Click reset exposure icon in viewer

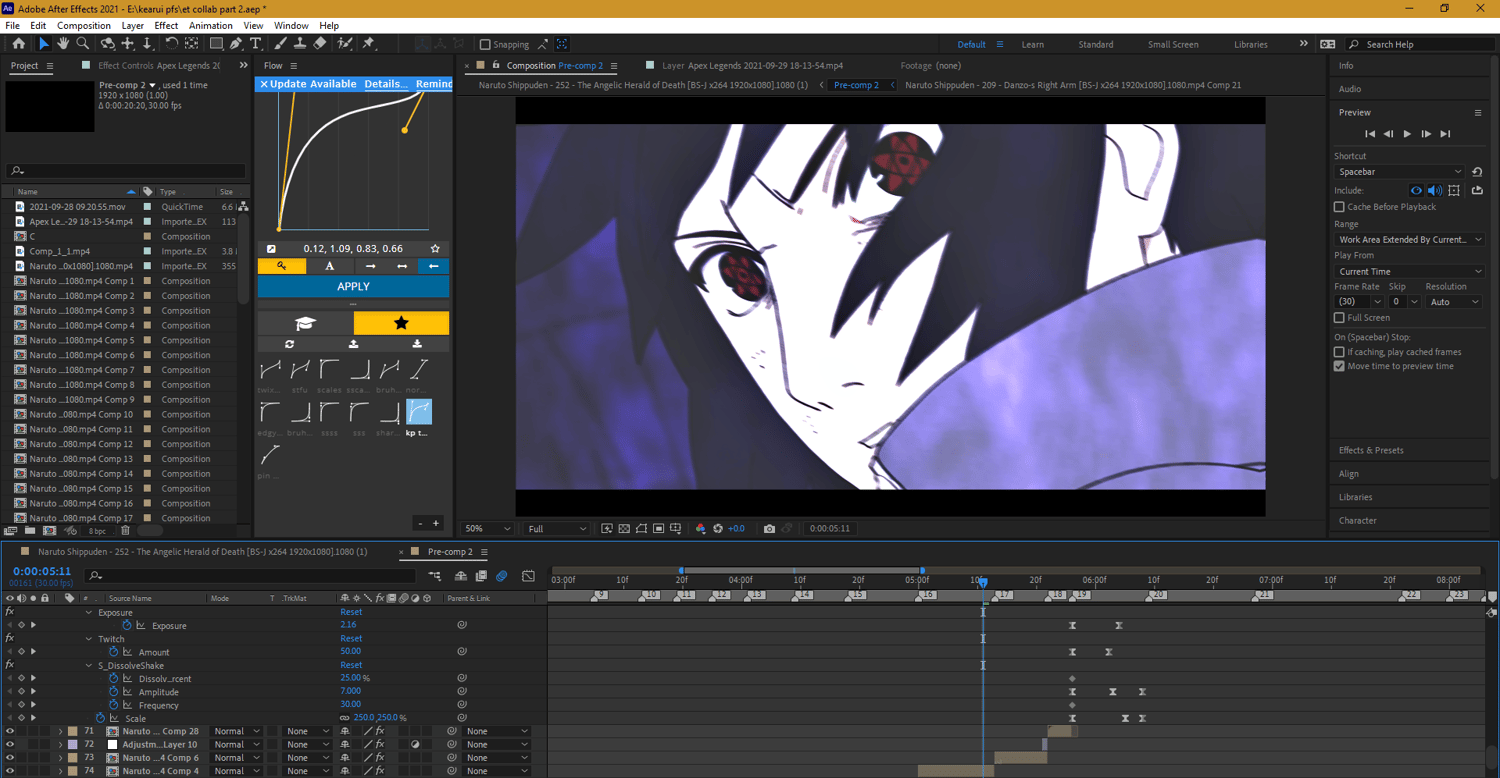click(717, 529)
